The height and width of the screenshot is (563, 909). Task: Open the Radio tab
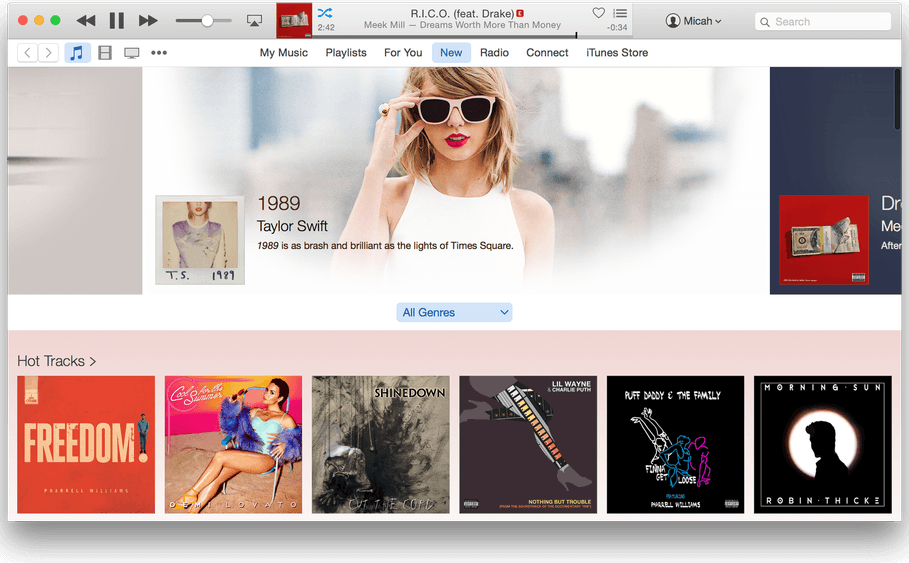(x=495, y=53)
